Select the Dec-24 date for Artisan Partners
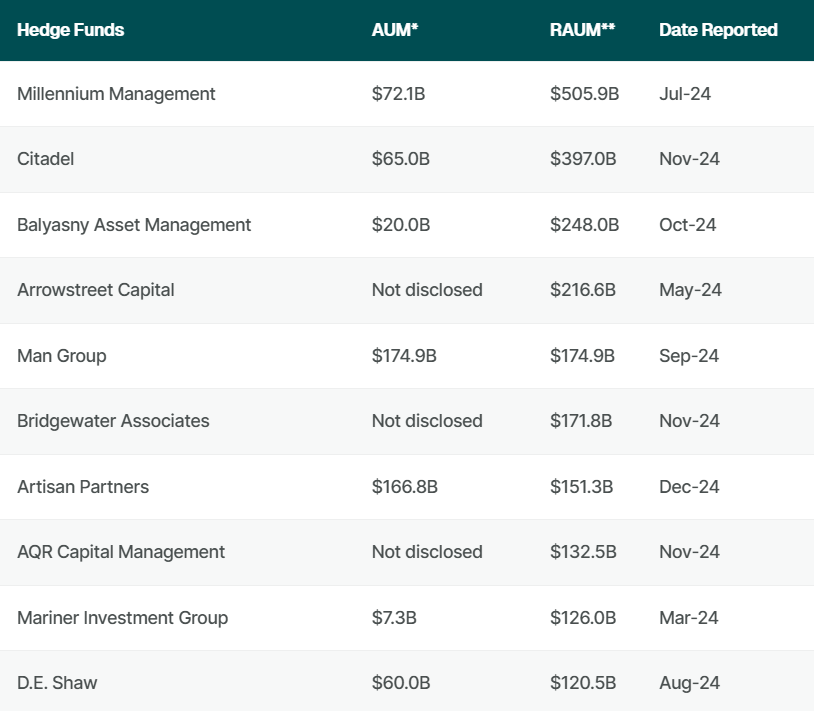Image resolution: width=814 pixels, height=711 pixels. coord(689,487)
